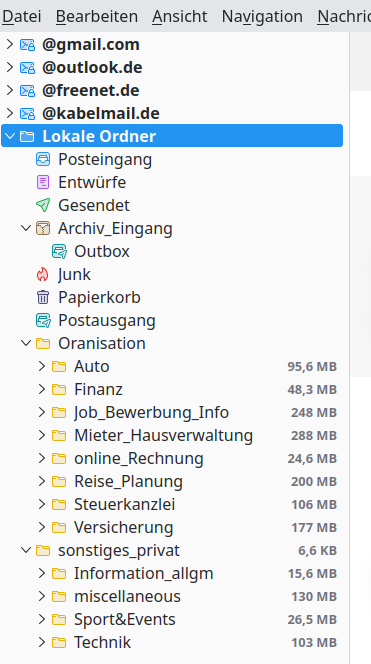The image size is (371, 664).
Task: Click the Posteingang inbox icon
Action: point(43,159)
